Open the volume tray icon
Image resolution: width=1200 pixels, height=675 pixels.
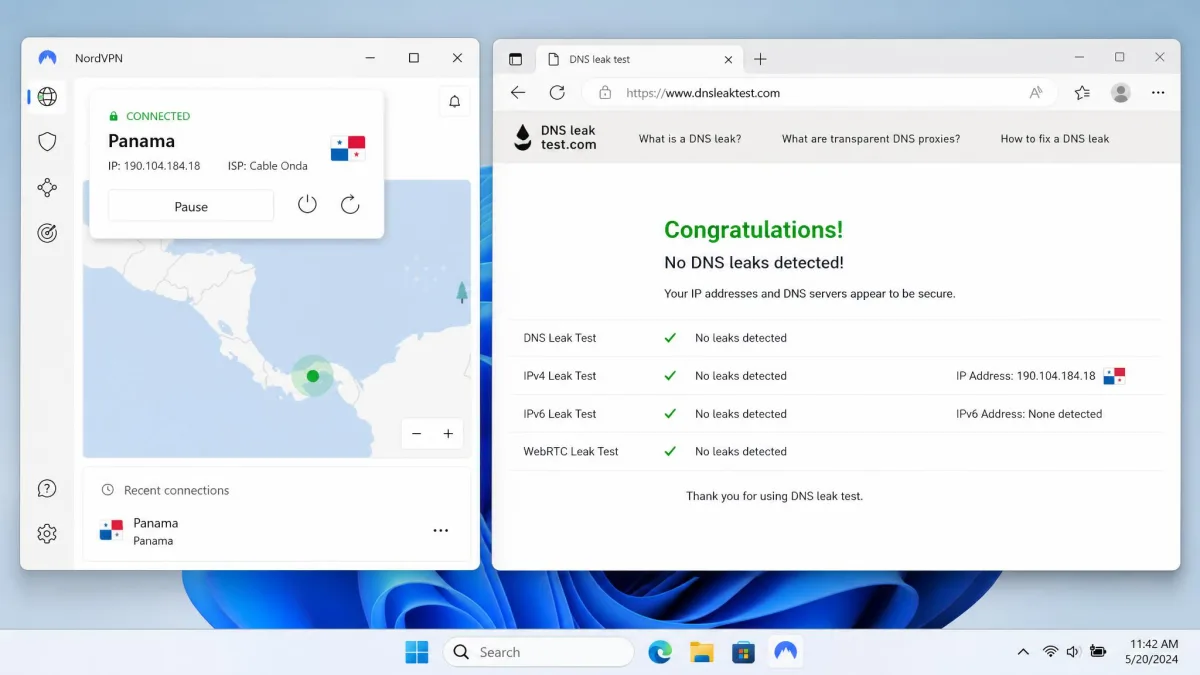(x=1073, y=652)
